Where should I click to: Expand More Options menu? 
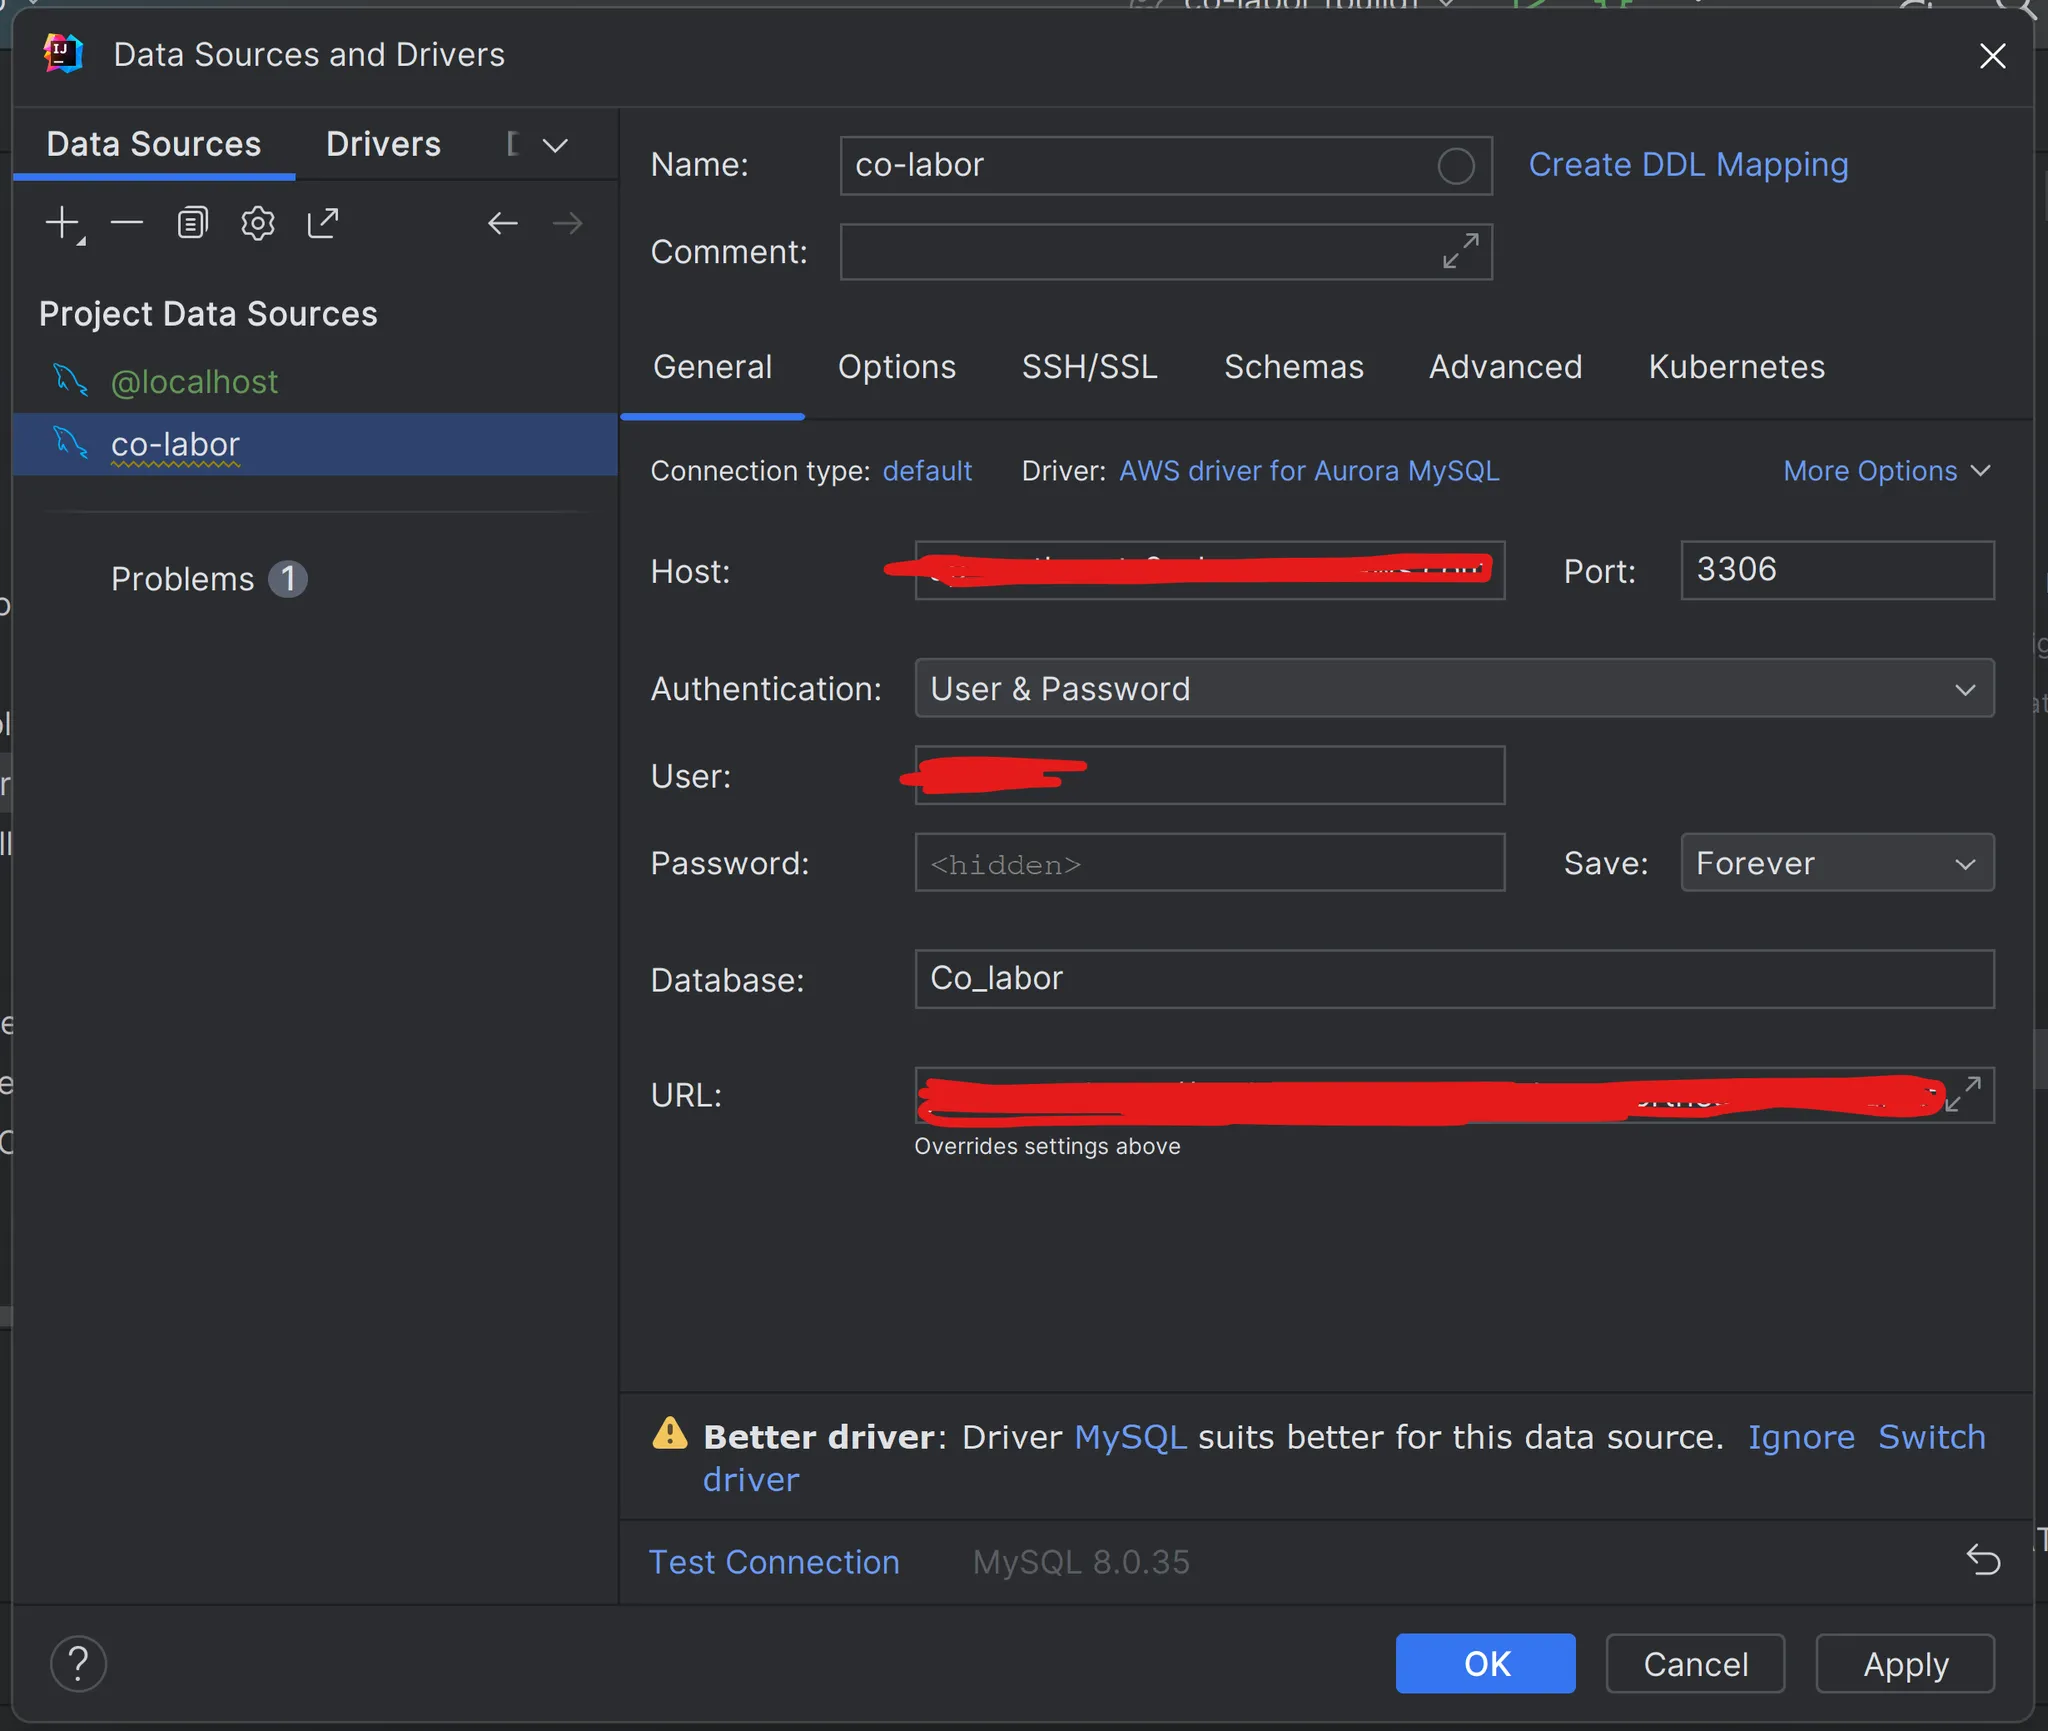tap(1886, 471)
